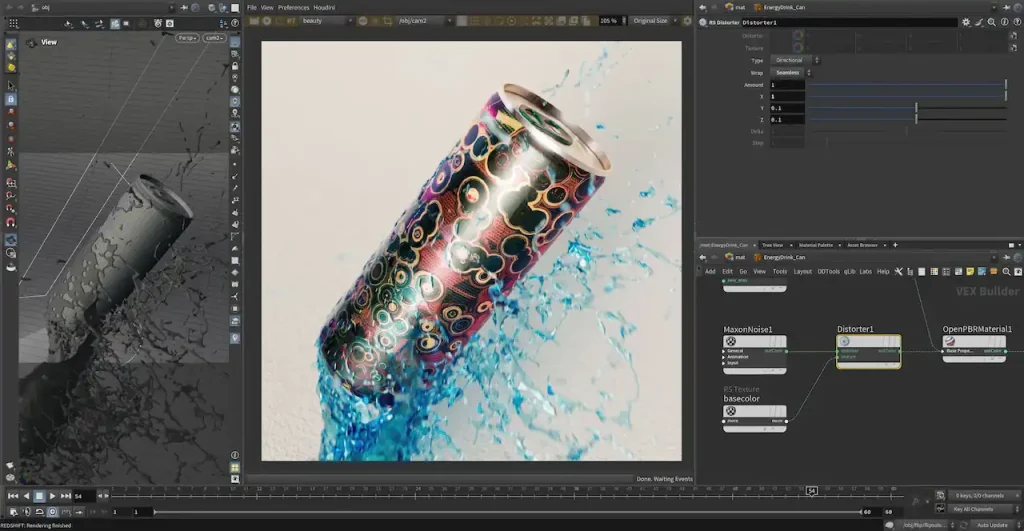
Task: Open the Preferences menu in render view
Action: (293, 8)
